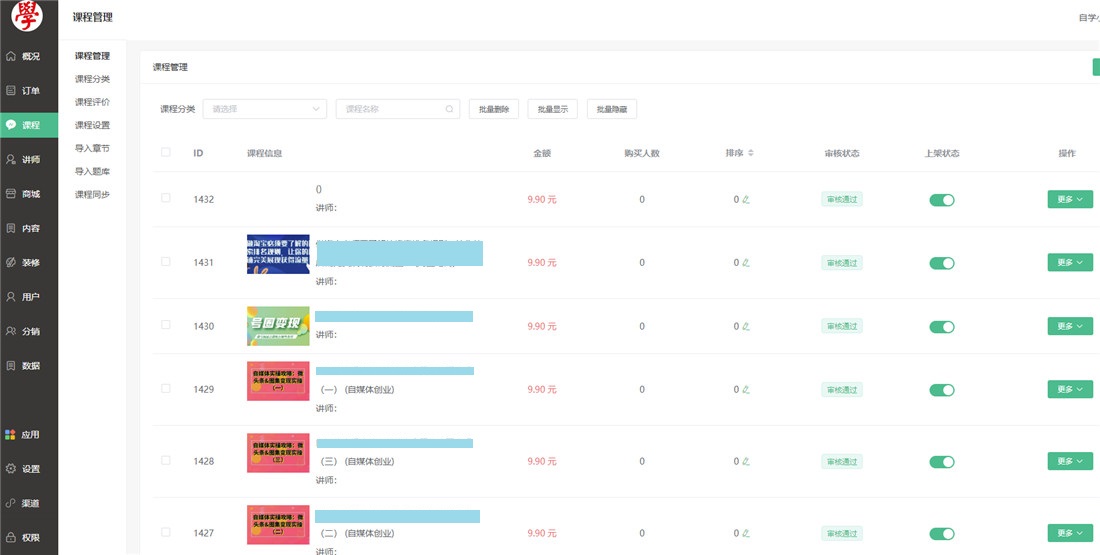Go to 商城 mall sidebar icon
Image resolution: width=1100 pixels, height=555 pixels.
(x=11, y=193)
